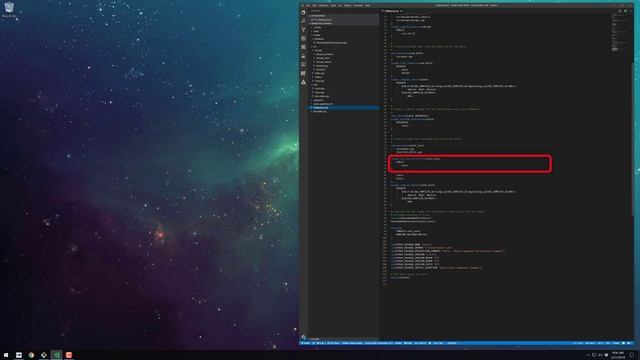Open the Terminal menu in VS Code
640x360 pixels.
coord(358,5)
